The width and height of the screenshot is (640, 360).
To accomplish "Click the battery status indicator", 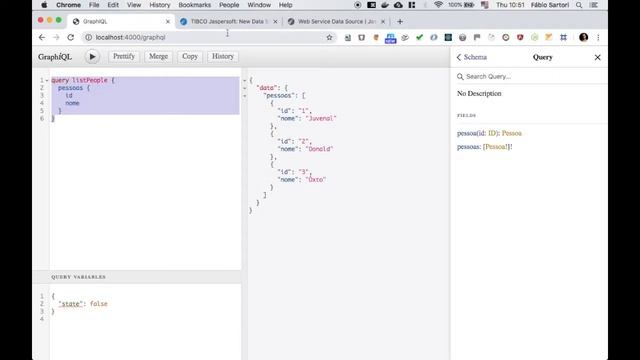I will (x=462, y=5).
